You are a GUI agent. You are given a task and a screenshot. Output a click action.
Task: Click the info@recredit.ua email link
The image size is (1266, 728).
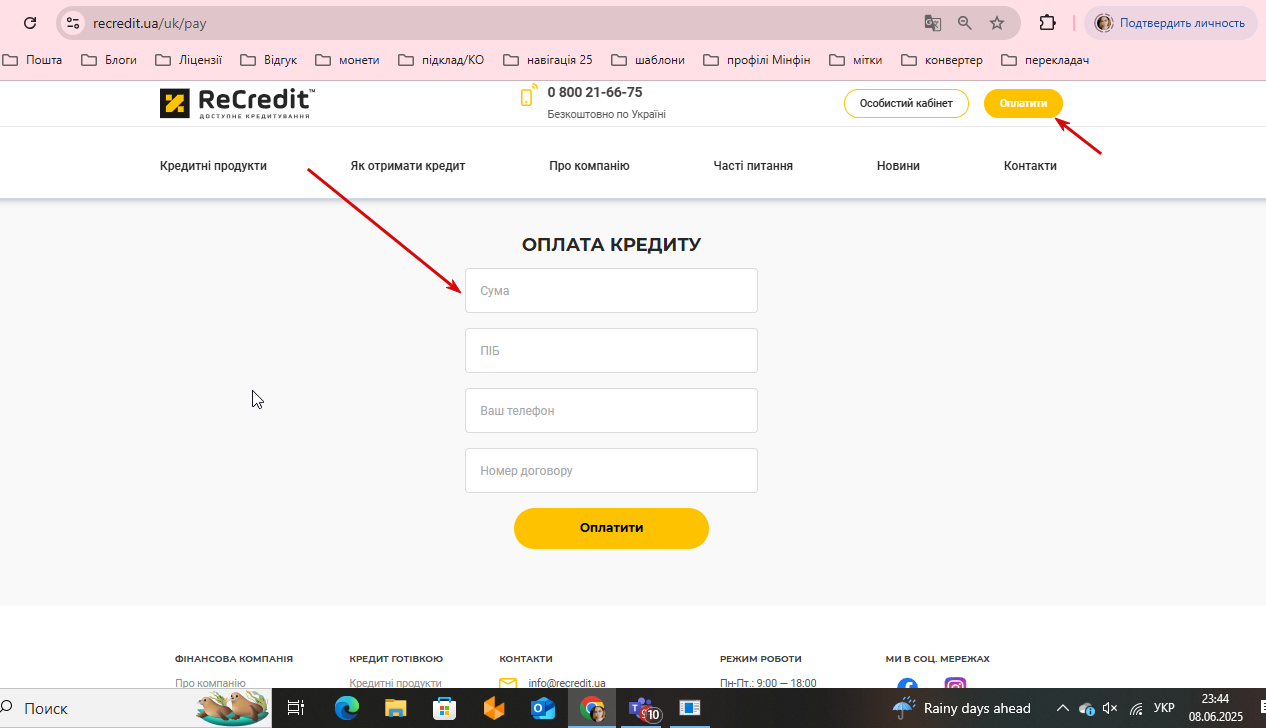click(x=567, y=683)
